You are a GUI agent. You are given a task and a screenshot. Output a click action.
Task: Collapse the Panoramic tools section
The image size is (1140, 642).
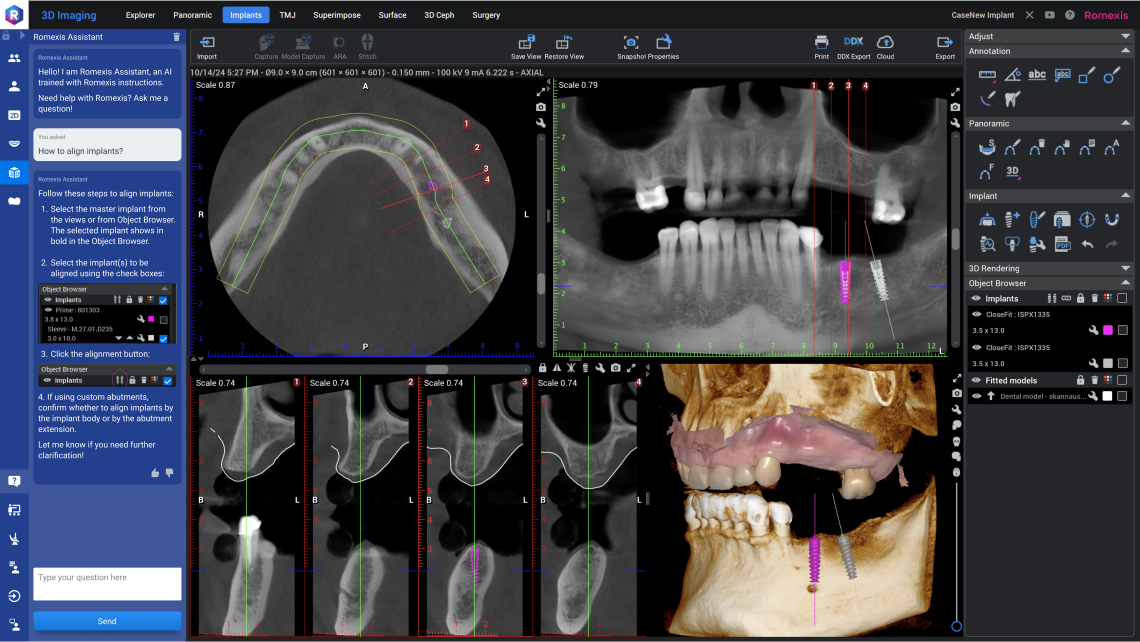click(x=1125, y=123)
